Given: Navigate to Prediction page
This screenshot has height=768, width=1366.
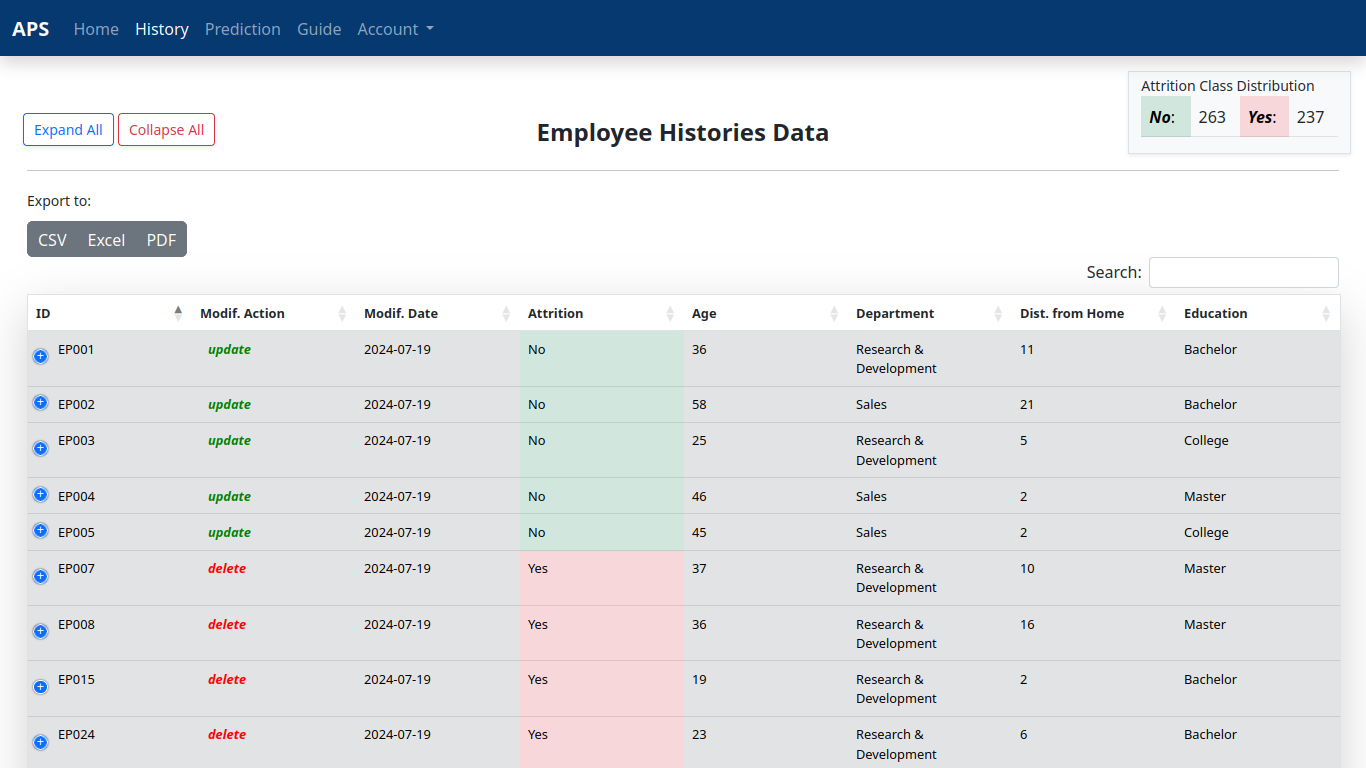Looking at the screenshot, I should [x=243, y=29].
